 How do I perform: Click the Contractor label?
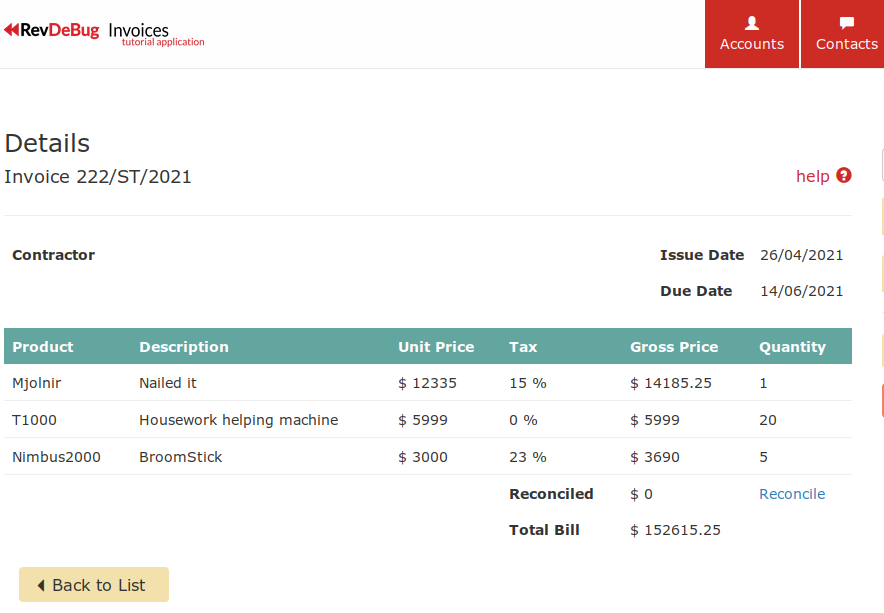pos(54,255)
